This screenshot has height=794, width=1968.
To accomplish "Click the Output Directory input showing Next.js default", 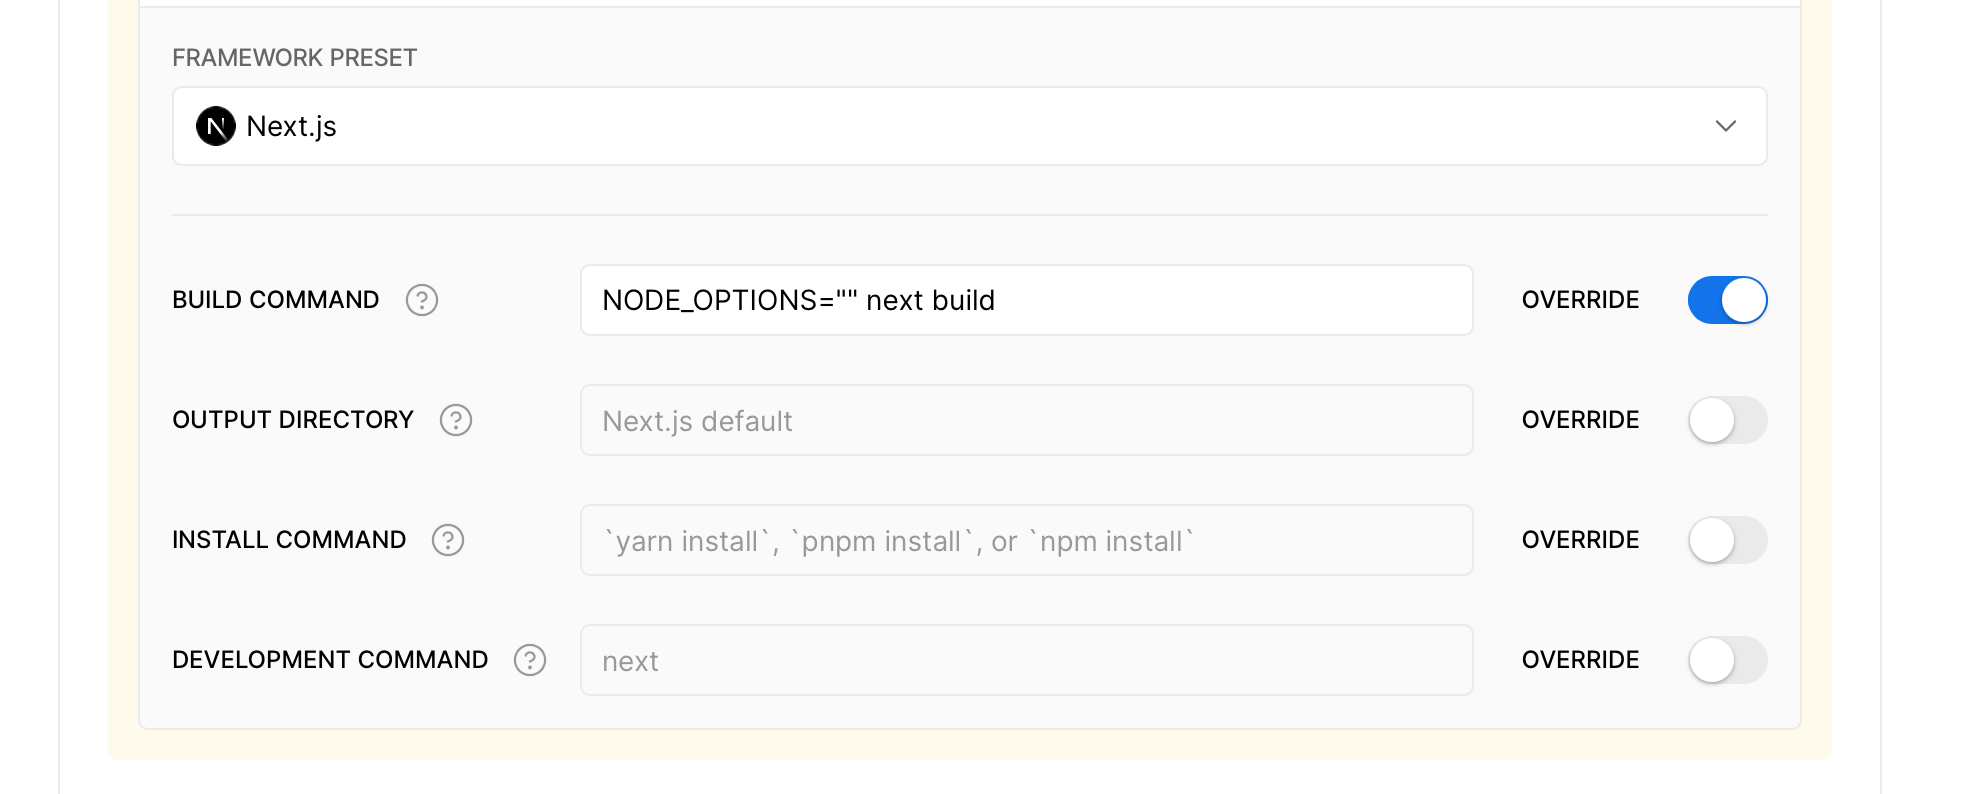I will click(1026, 420).
